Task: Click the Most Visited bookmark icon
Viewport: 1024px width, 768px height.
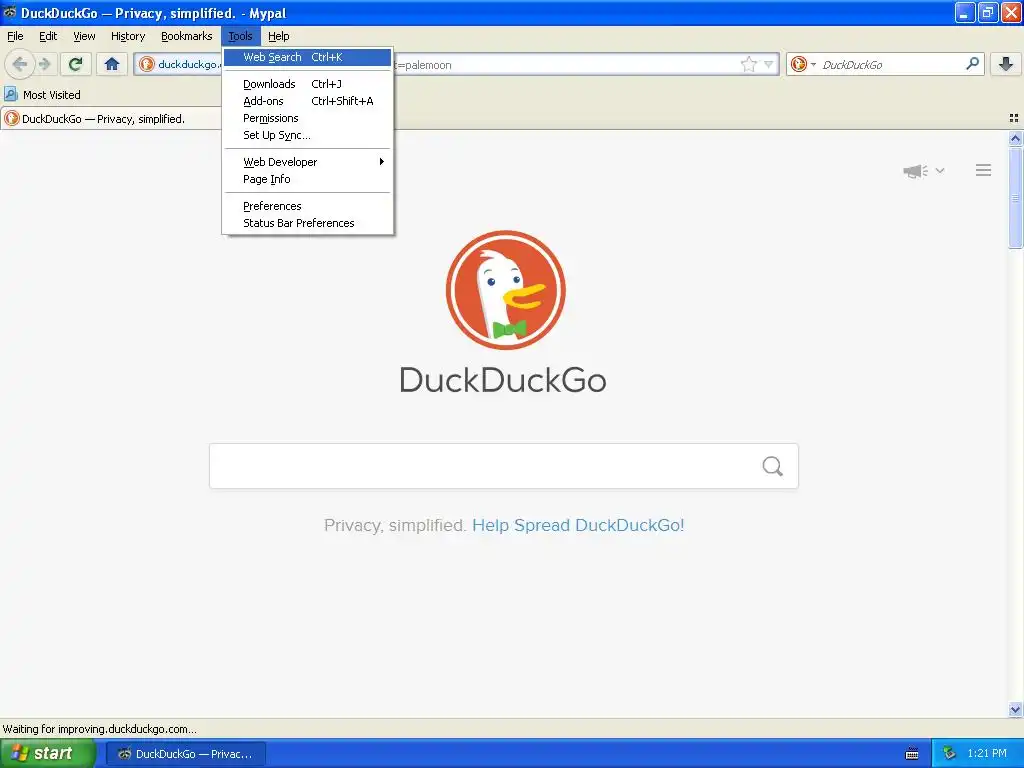Action: [x=10, y=95]
